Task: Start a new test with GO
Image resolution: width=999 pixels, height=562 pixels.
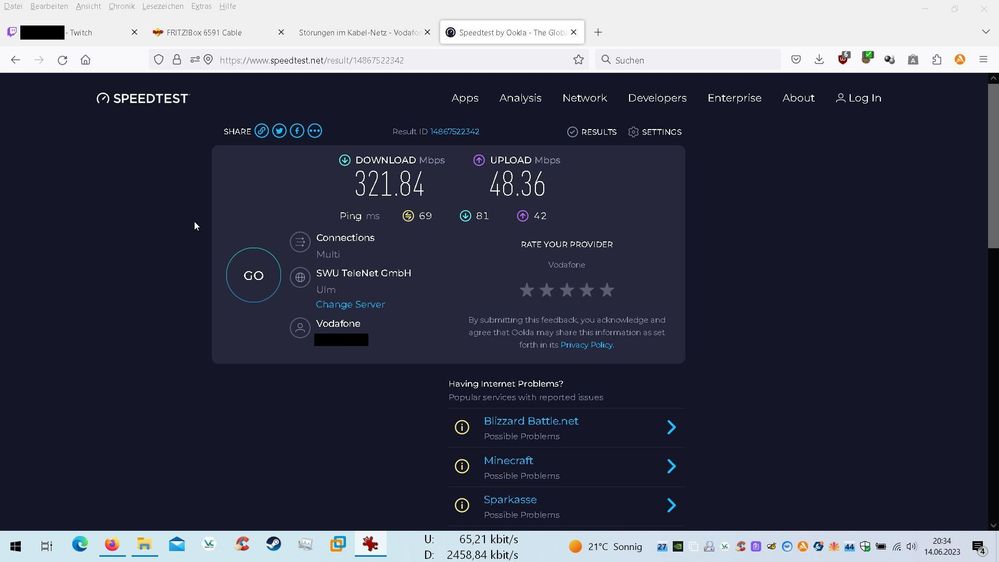Action: click(x=254, y=275)
